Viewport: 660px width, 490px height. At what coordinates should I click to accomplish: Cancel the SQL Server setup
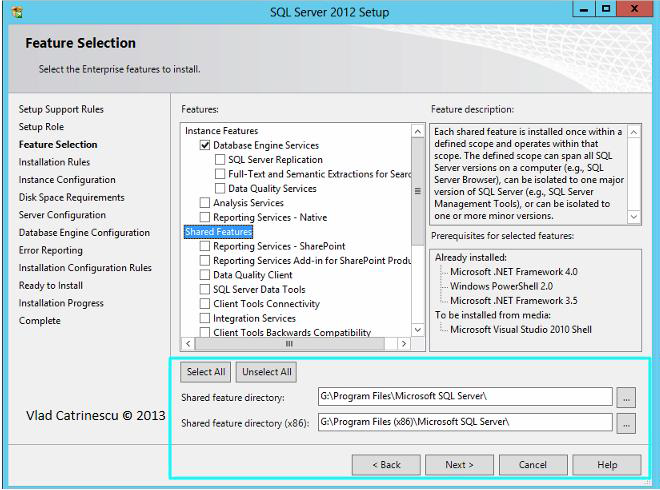click(533, 465)
